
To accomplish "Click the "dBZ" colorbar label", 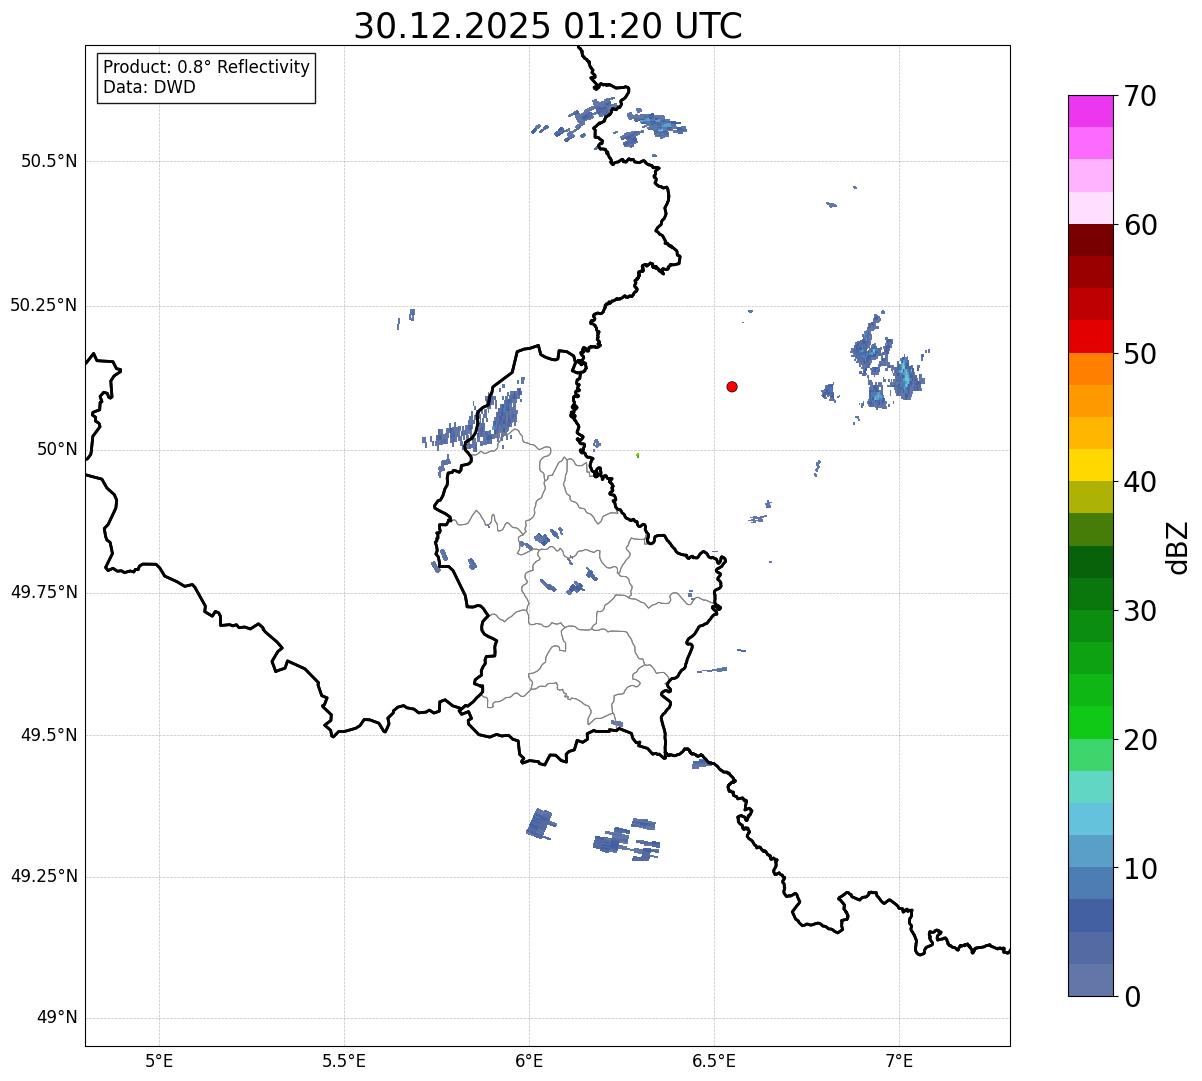I will point(1178,546).
